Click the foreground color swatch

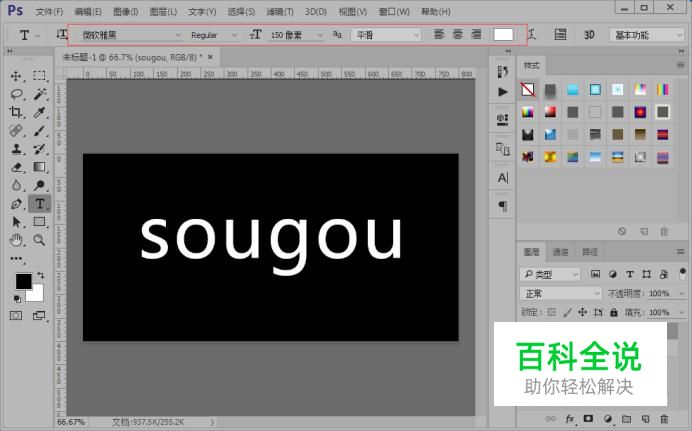click(x=23, y=281)
